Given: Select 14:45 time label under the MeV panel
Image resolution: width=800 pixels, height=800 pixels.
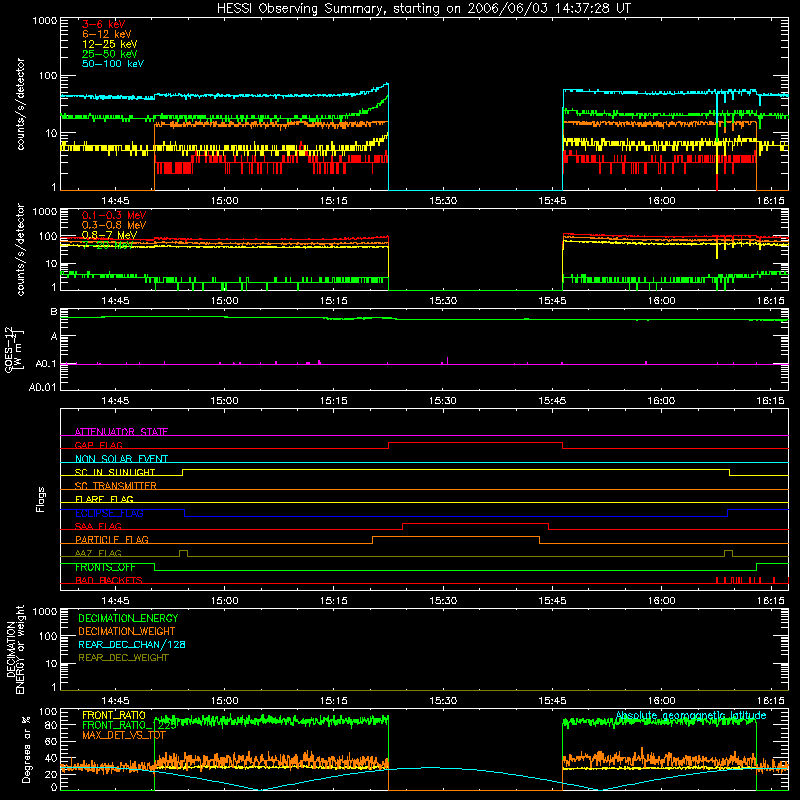Looking at the screenshot, I should pyautogui.click(x=115, y=301).
